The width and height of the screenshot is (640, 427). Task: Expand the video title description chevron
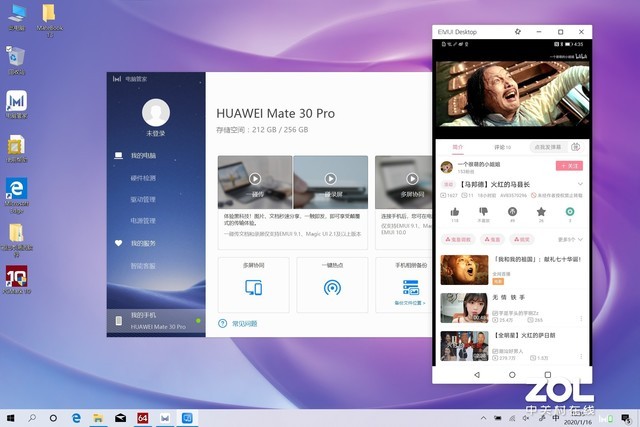click(580, 184)
